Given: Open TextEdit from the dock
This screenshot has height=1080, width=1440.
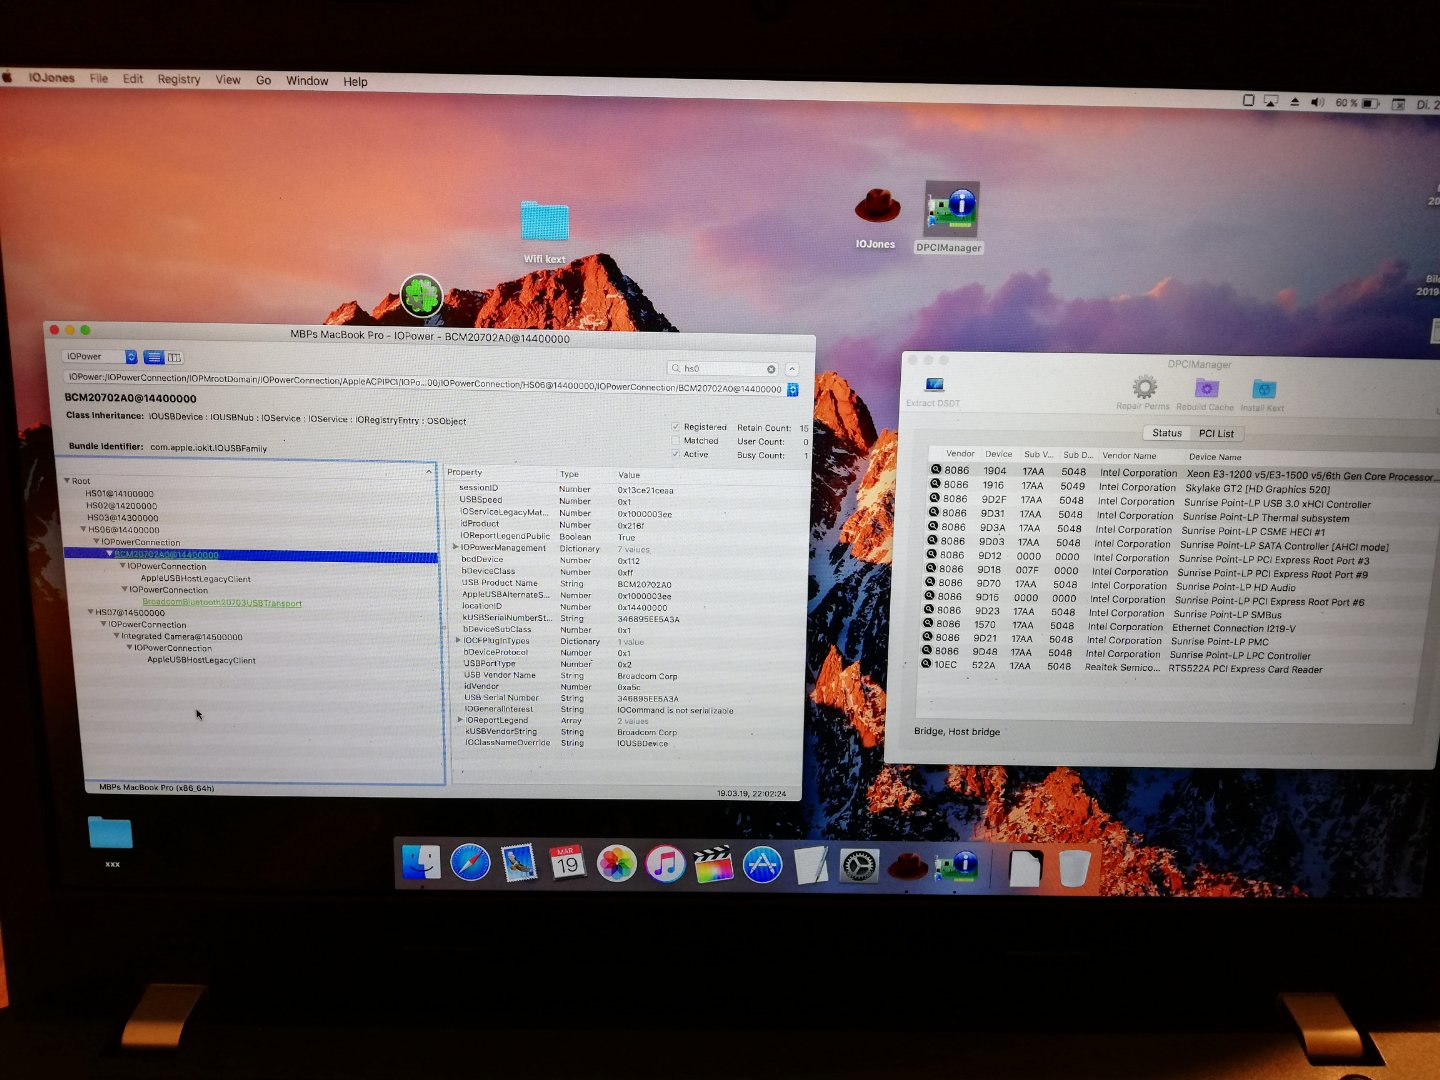Looking at the screenshot, I should [811, 865].
